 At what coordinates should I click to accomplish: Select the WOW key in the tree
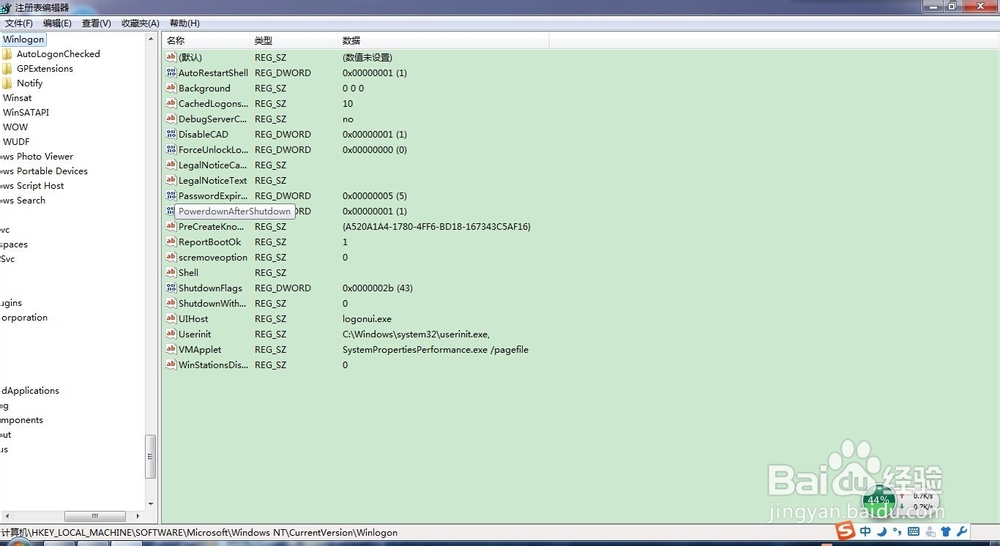15,127
